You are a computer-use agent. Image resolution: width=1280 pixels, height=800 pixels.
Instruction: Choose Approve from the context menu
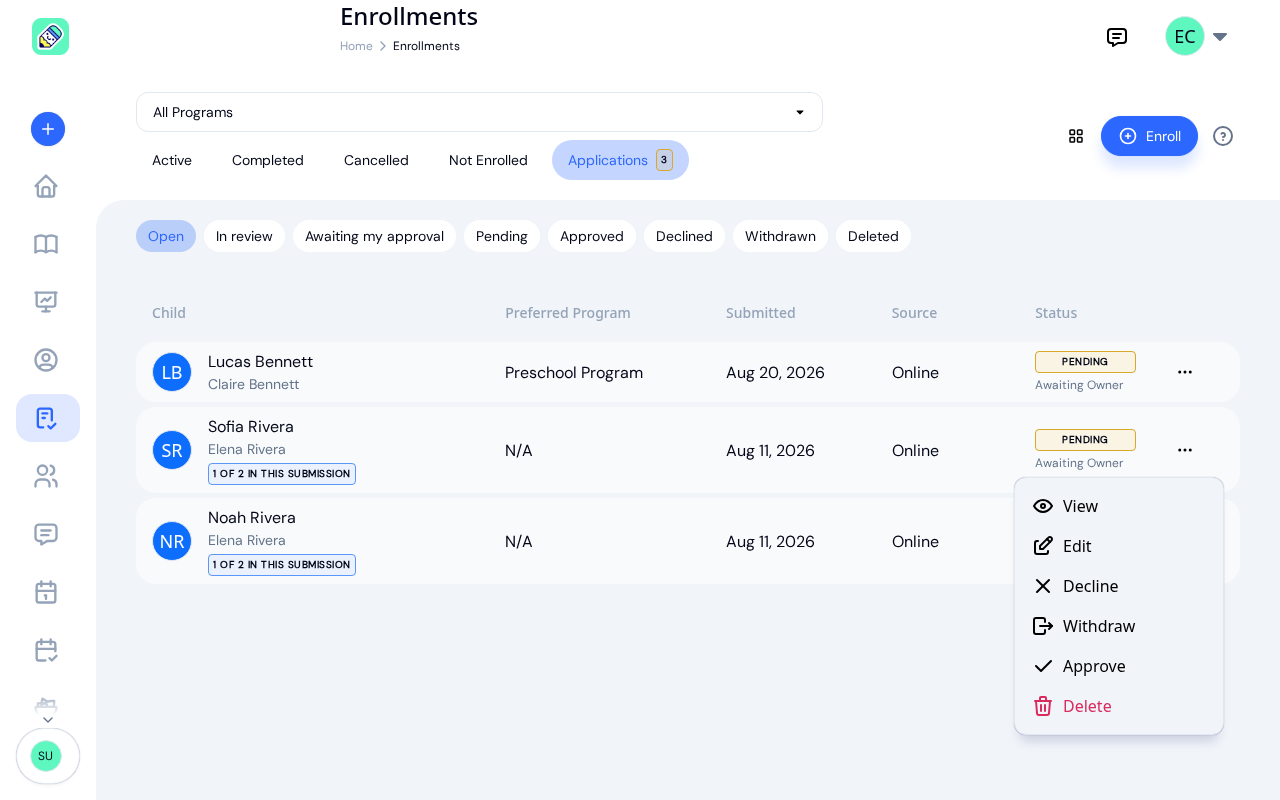tap(1119, 666)
